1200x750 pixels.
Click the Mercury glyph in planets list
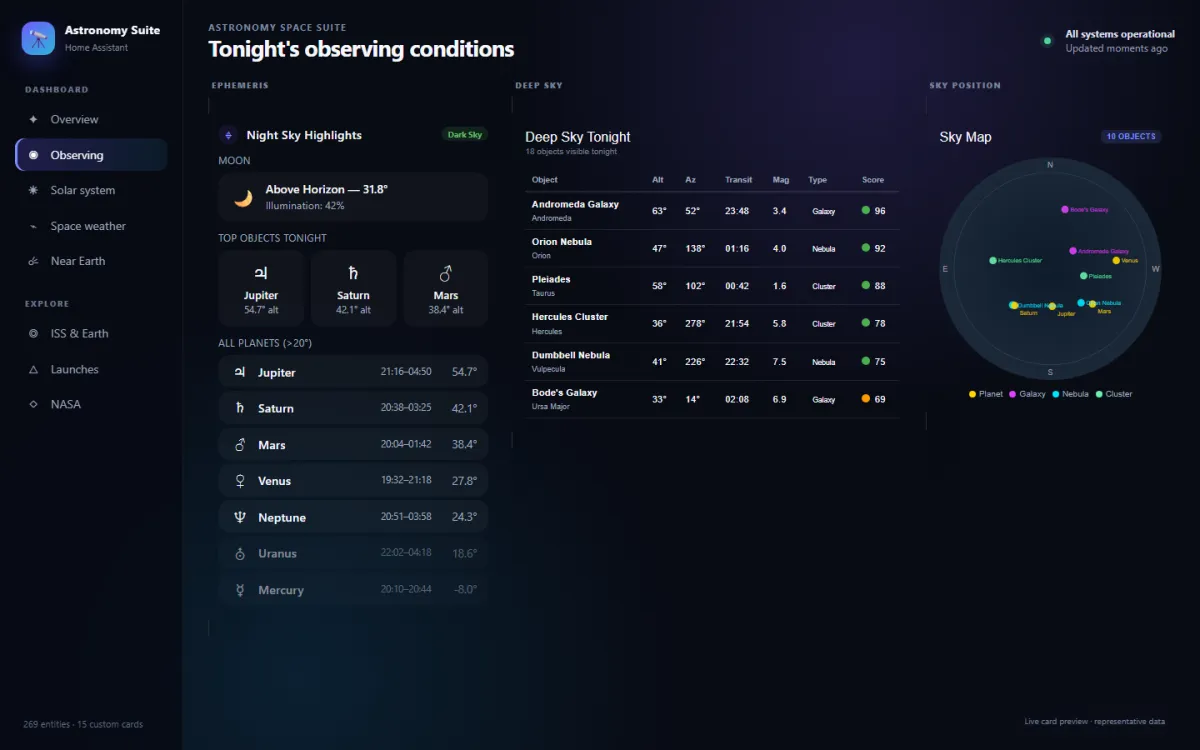point(240,590)
